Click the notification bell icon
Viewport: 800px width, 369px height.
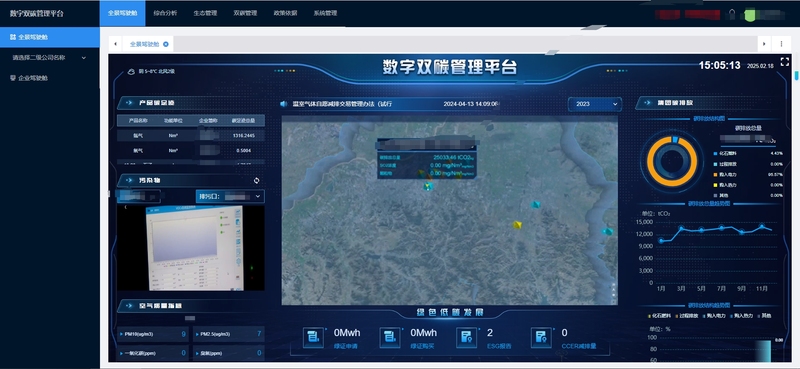pyautogui.click(x=732, y=14)
